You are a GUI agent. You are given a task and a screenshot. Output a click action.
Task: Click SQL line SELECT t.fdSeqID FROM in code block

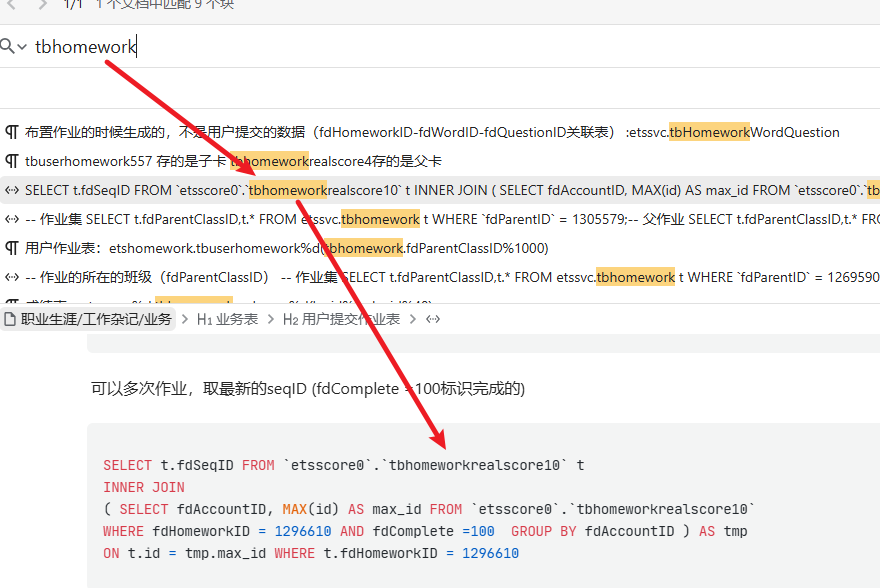(343, 466)
